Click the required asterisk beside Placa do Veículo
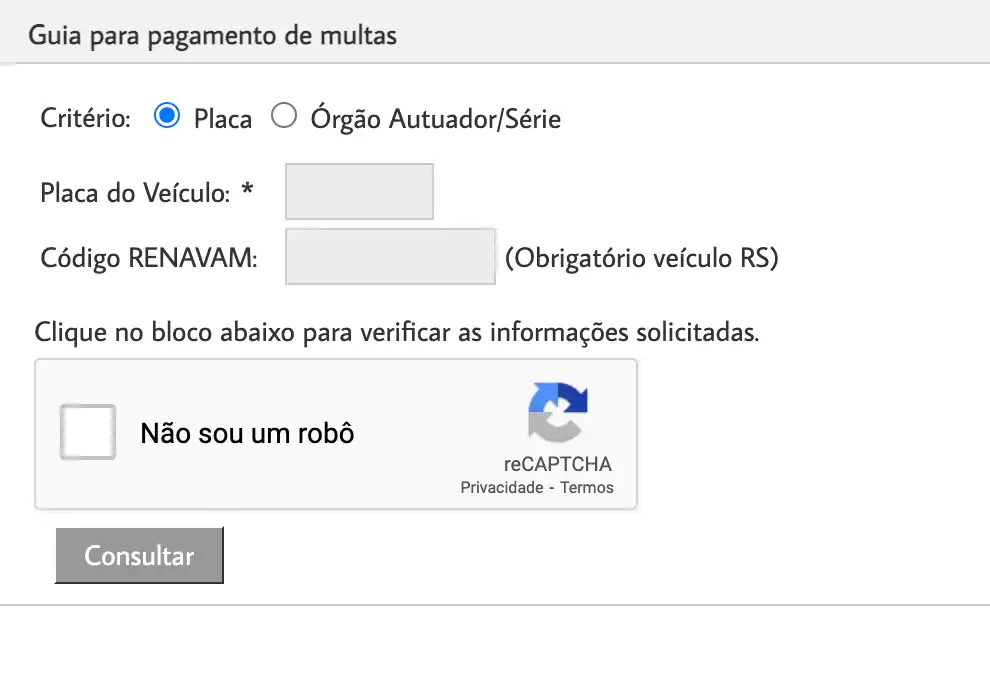Image resolution: width=990 pixels, height=698 pixels. point(248,190)
